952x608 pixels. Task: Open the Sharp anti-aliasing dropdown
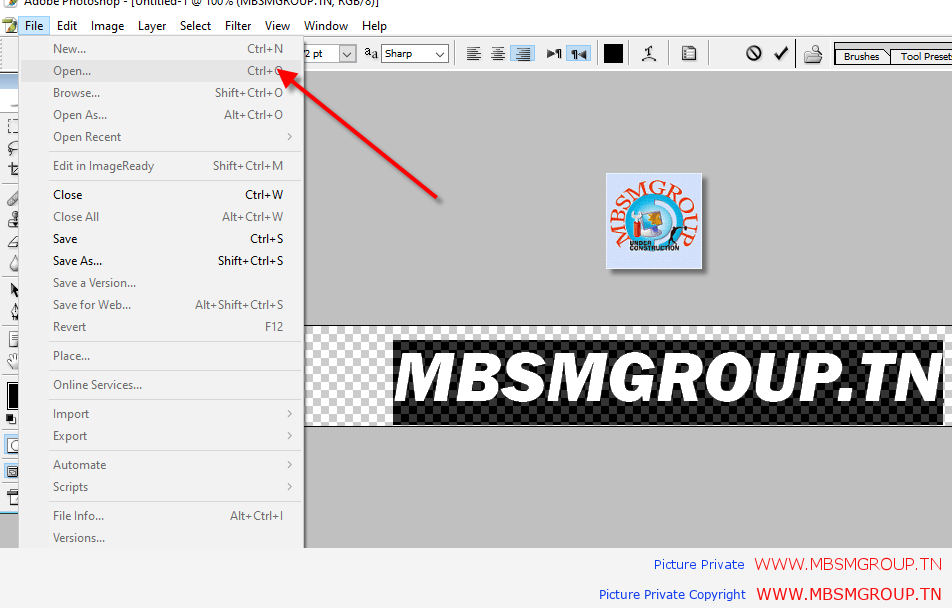coord(415,54)
